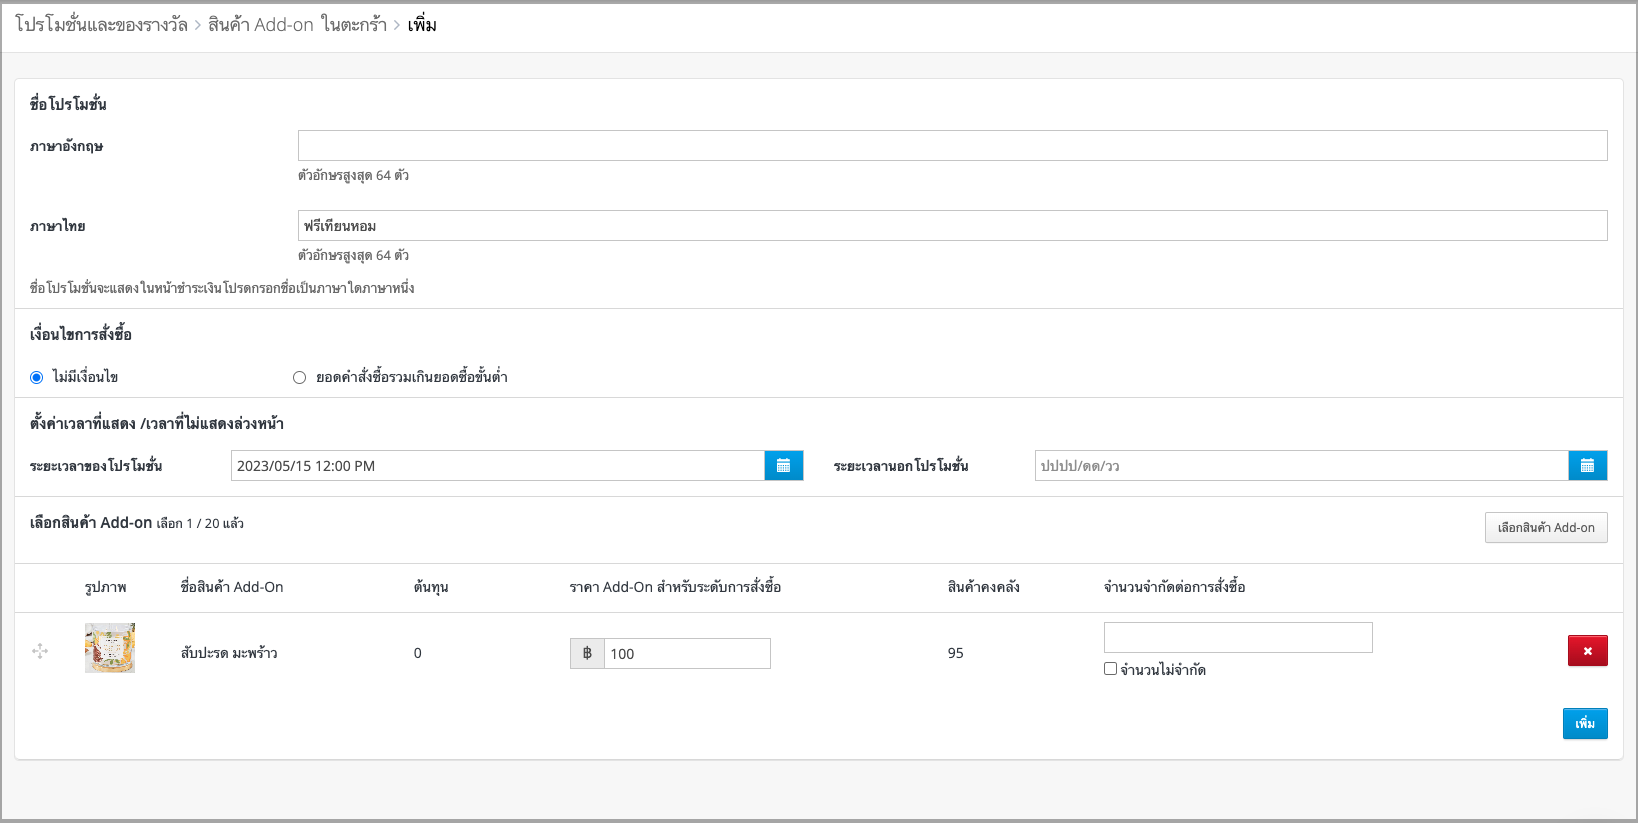The image size is (1638, 823).
Task: Open สับปะรด มะพร้าว product thumbnail
Action: [110, 648]
